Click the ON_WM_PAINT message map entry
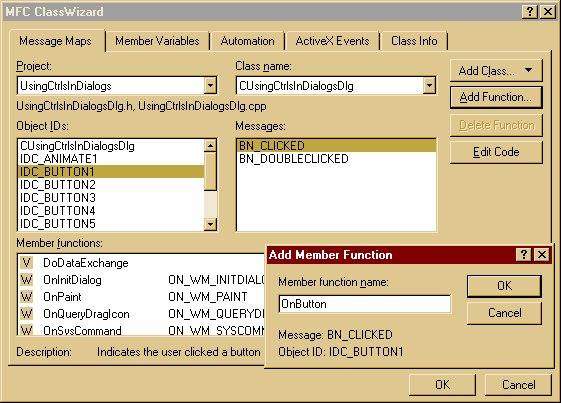The width and height of the screenshot is (561, 403). [208, 297]
